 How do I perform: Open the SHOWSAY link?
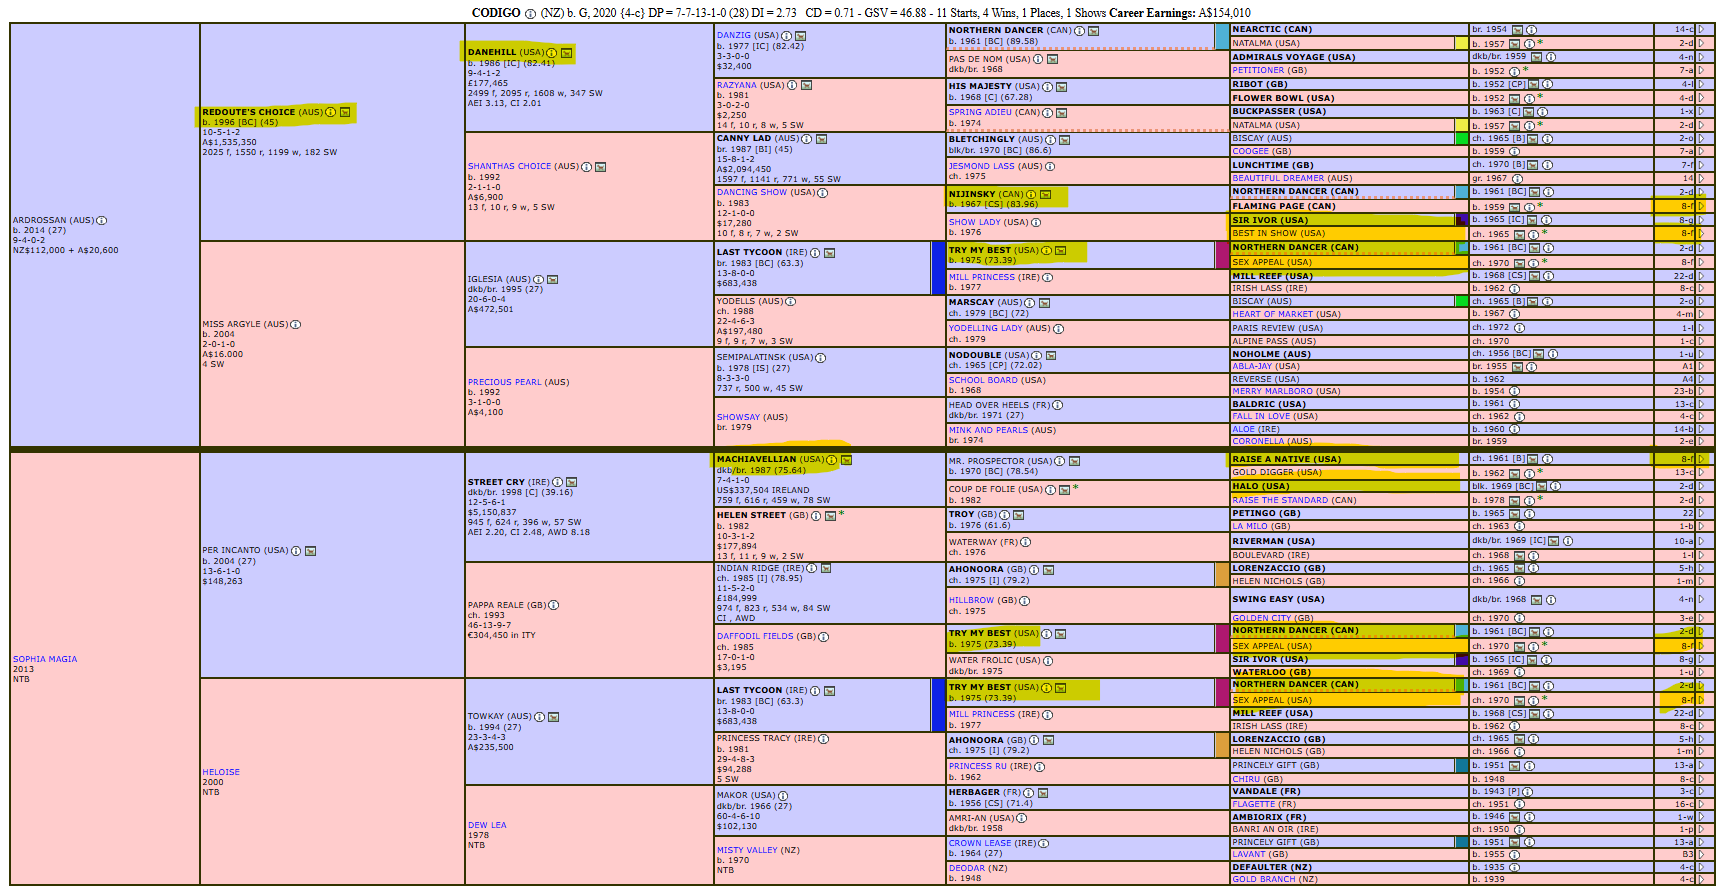(738, 417)
